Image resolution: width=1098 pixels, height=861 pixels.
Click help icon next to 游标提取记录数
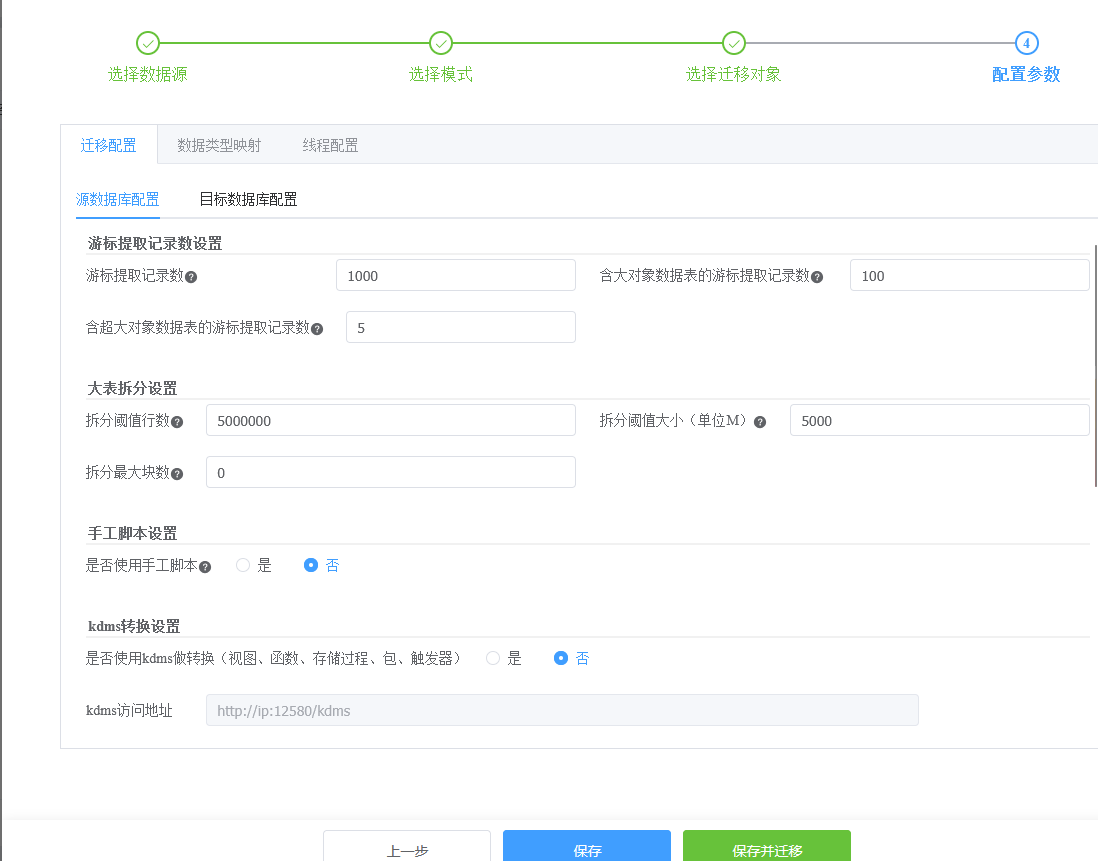(x=191, y=277)
